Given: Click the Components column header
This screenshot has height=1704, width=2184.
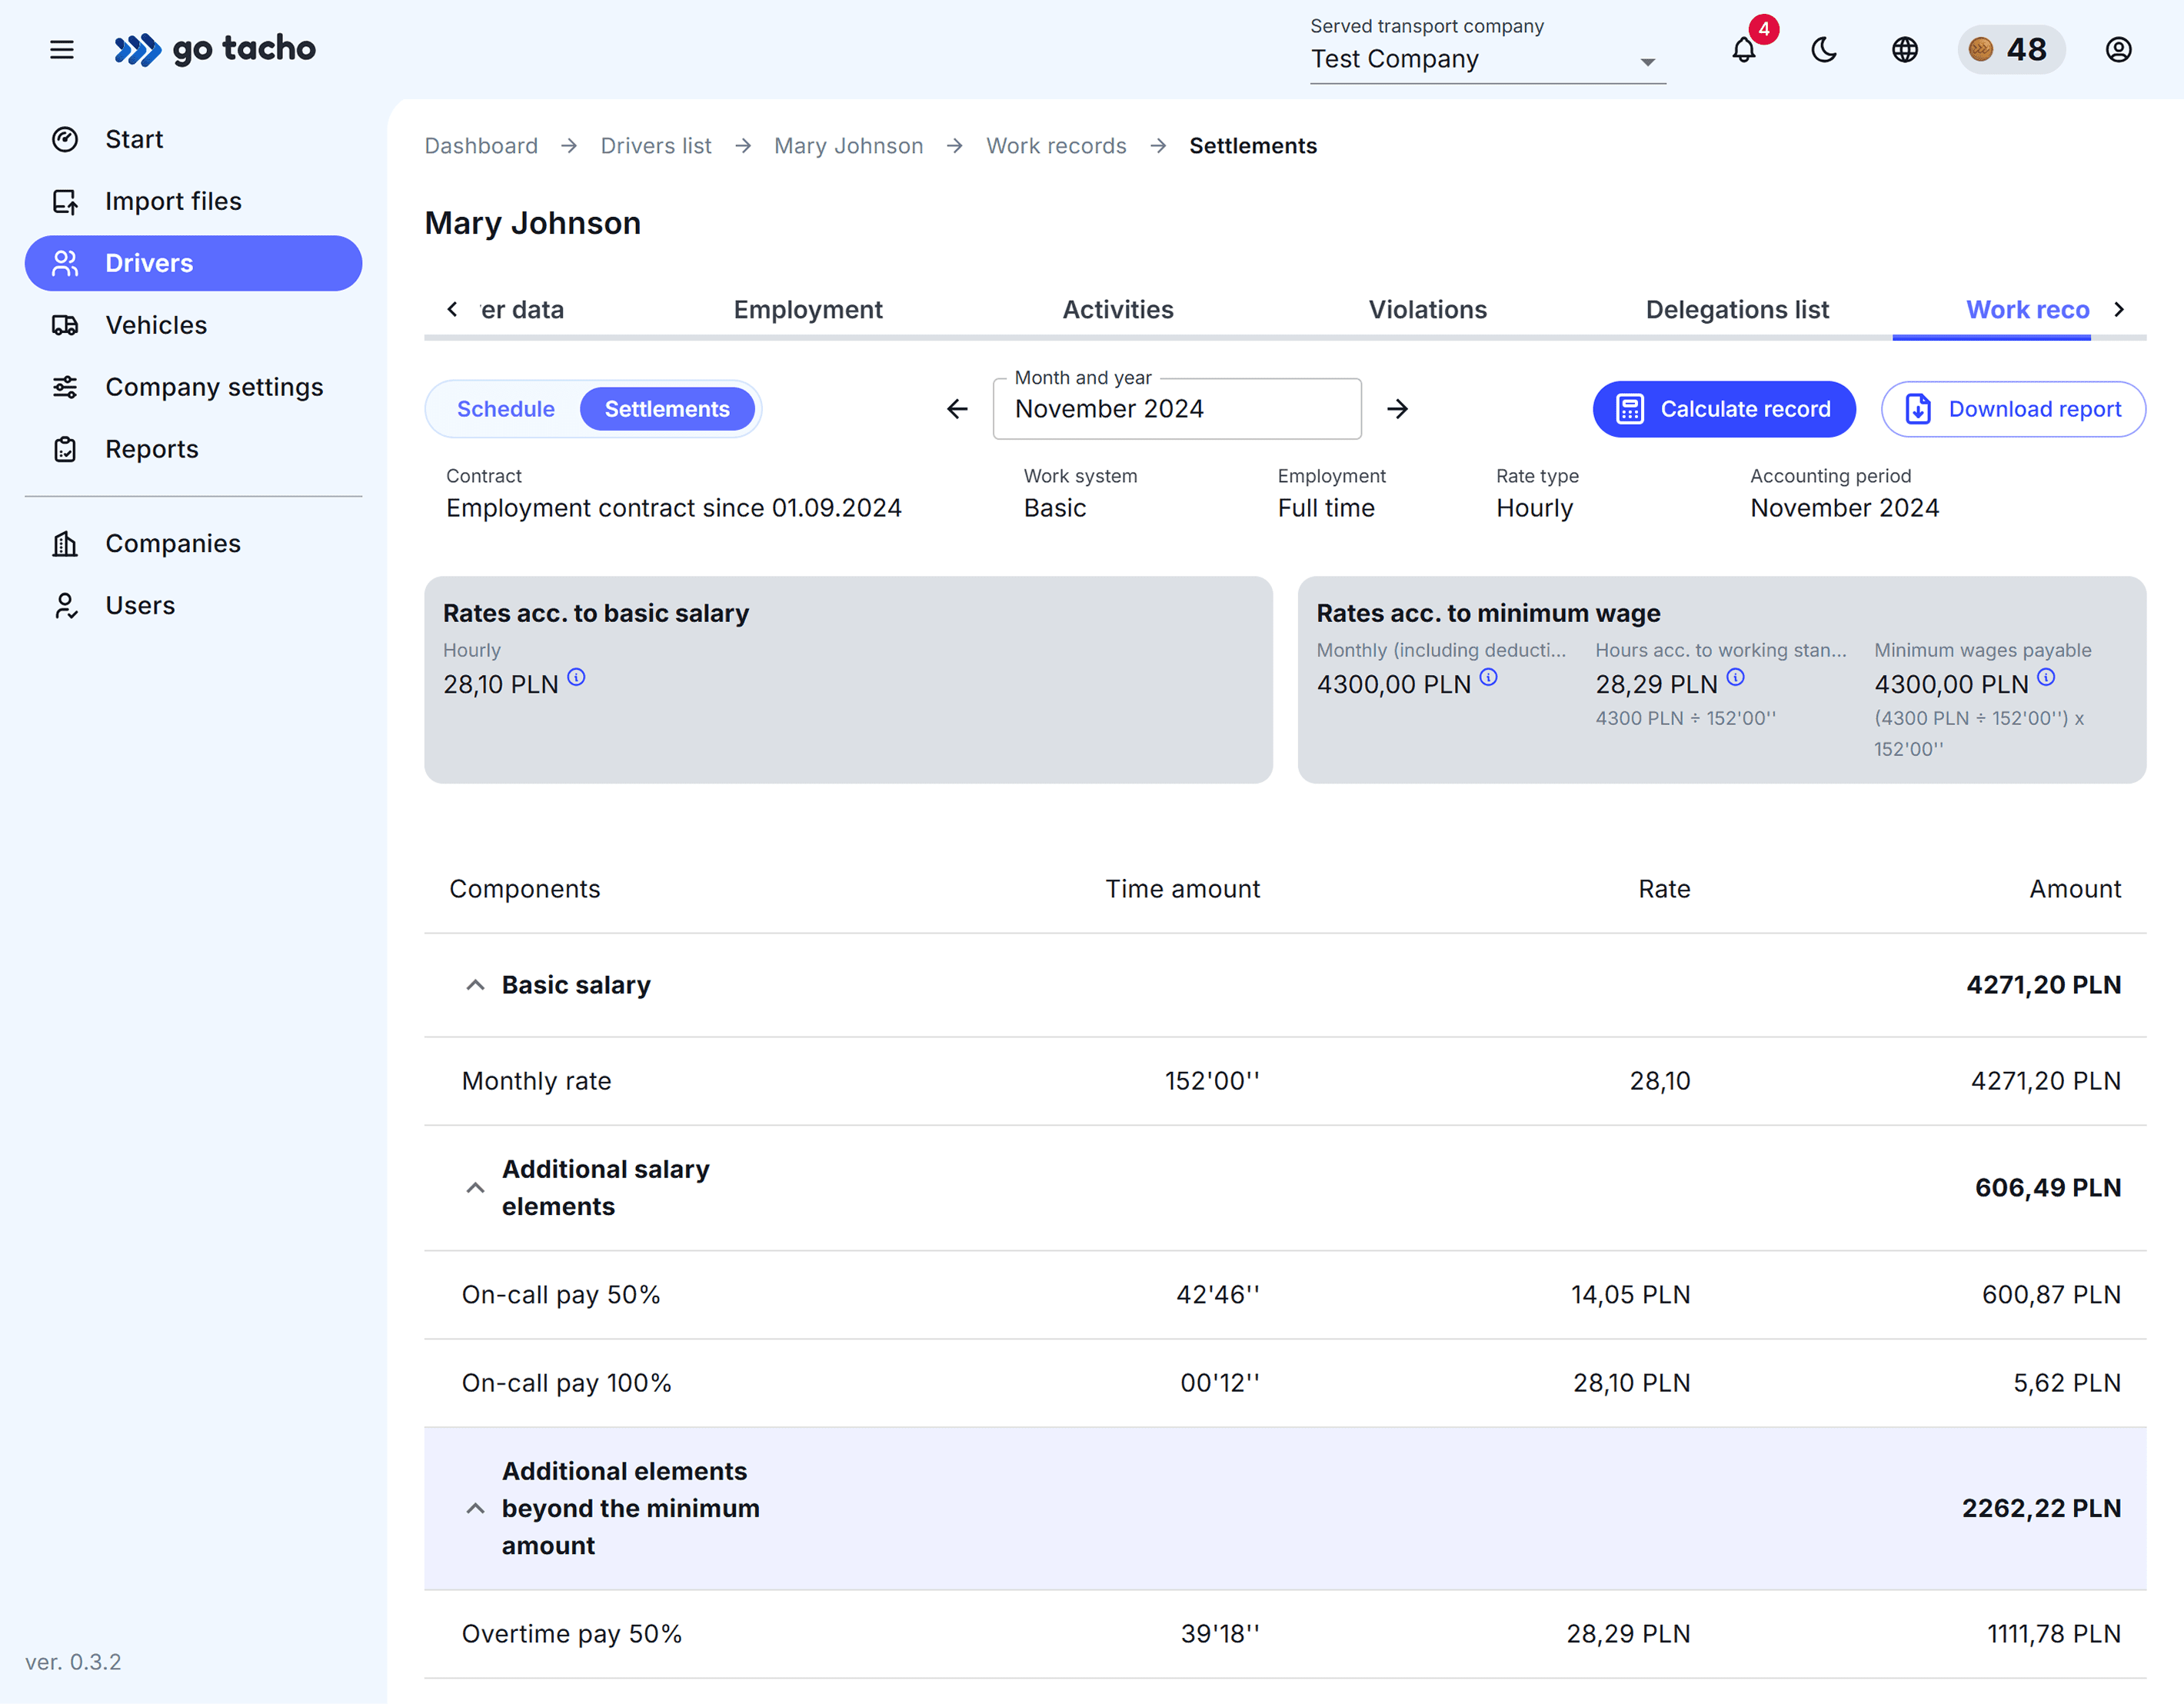Looking at the screenshot, I should (x=525, y=889).
